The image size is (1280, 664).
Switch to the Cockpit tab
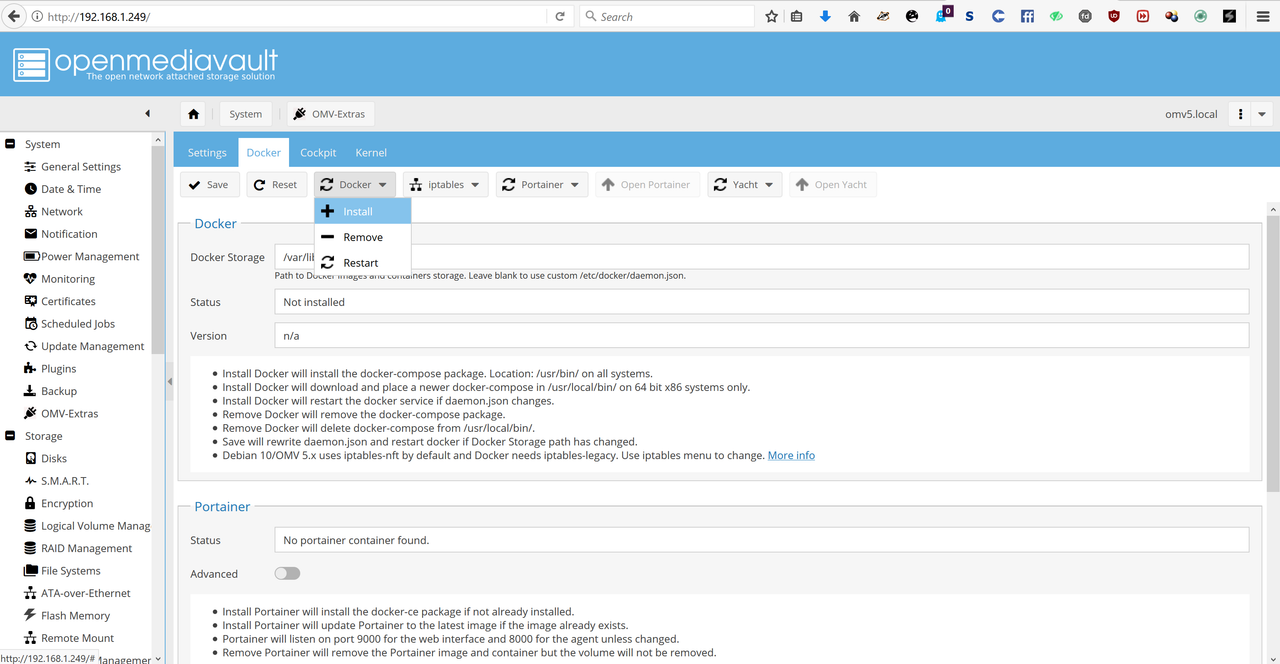point(318,153)
